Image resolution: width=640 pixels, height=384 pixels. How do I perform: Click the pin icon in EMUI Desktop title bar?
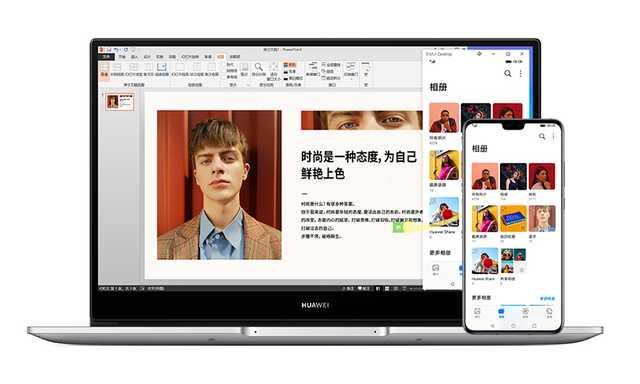(479, 54)
